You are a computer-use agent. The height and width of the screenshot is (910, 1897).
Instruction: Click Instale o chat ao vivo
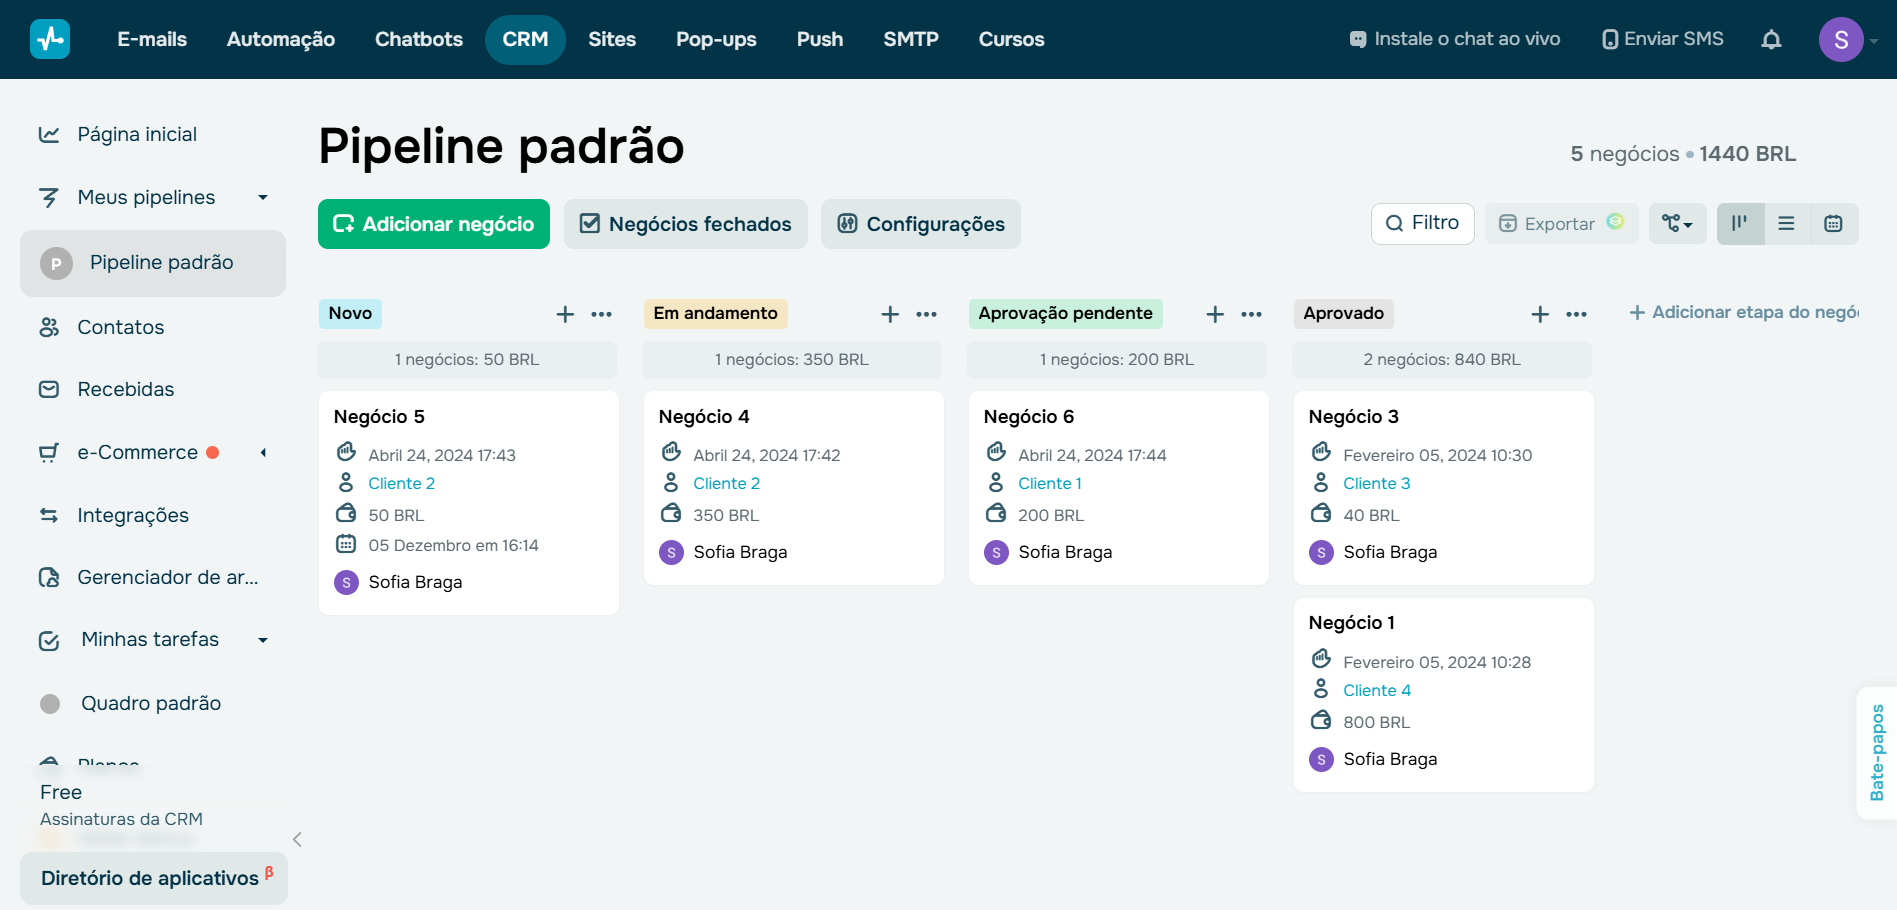(x=1455, y=39)
